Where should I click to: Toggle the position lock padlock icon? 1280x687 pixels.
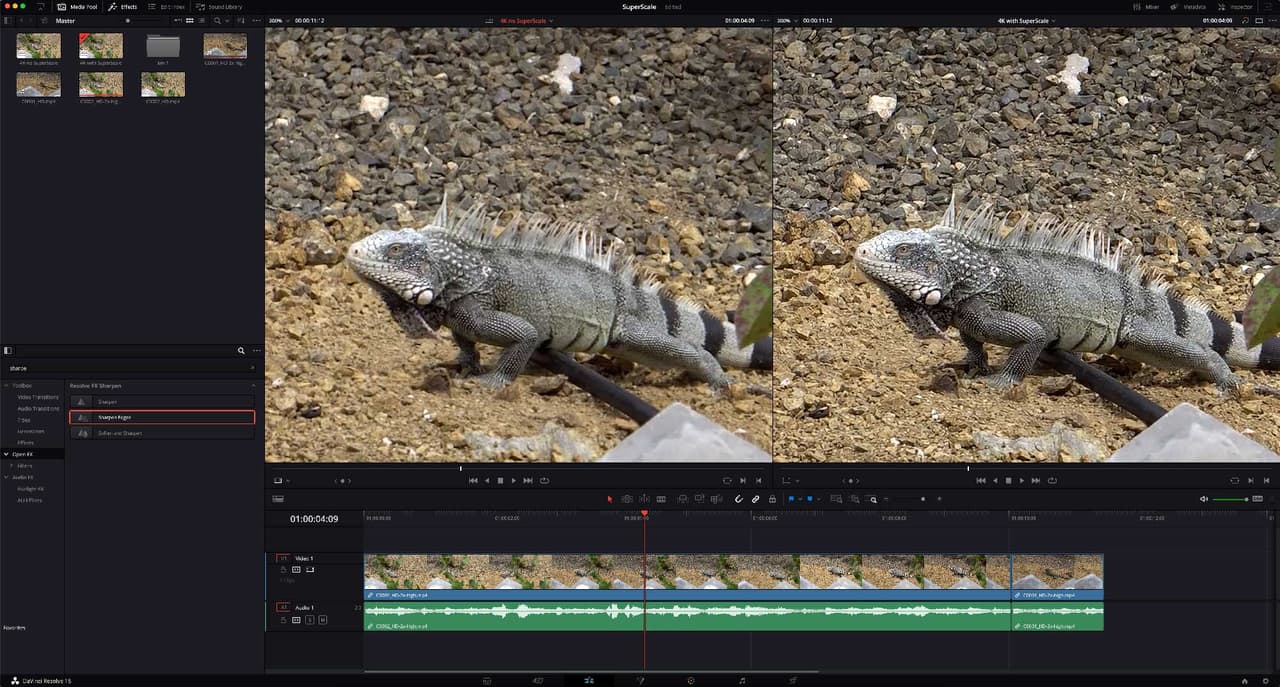[x=772, y=498]
